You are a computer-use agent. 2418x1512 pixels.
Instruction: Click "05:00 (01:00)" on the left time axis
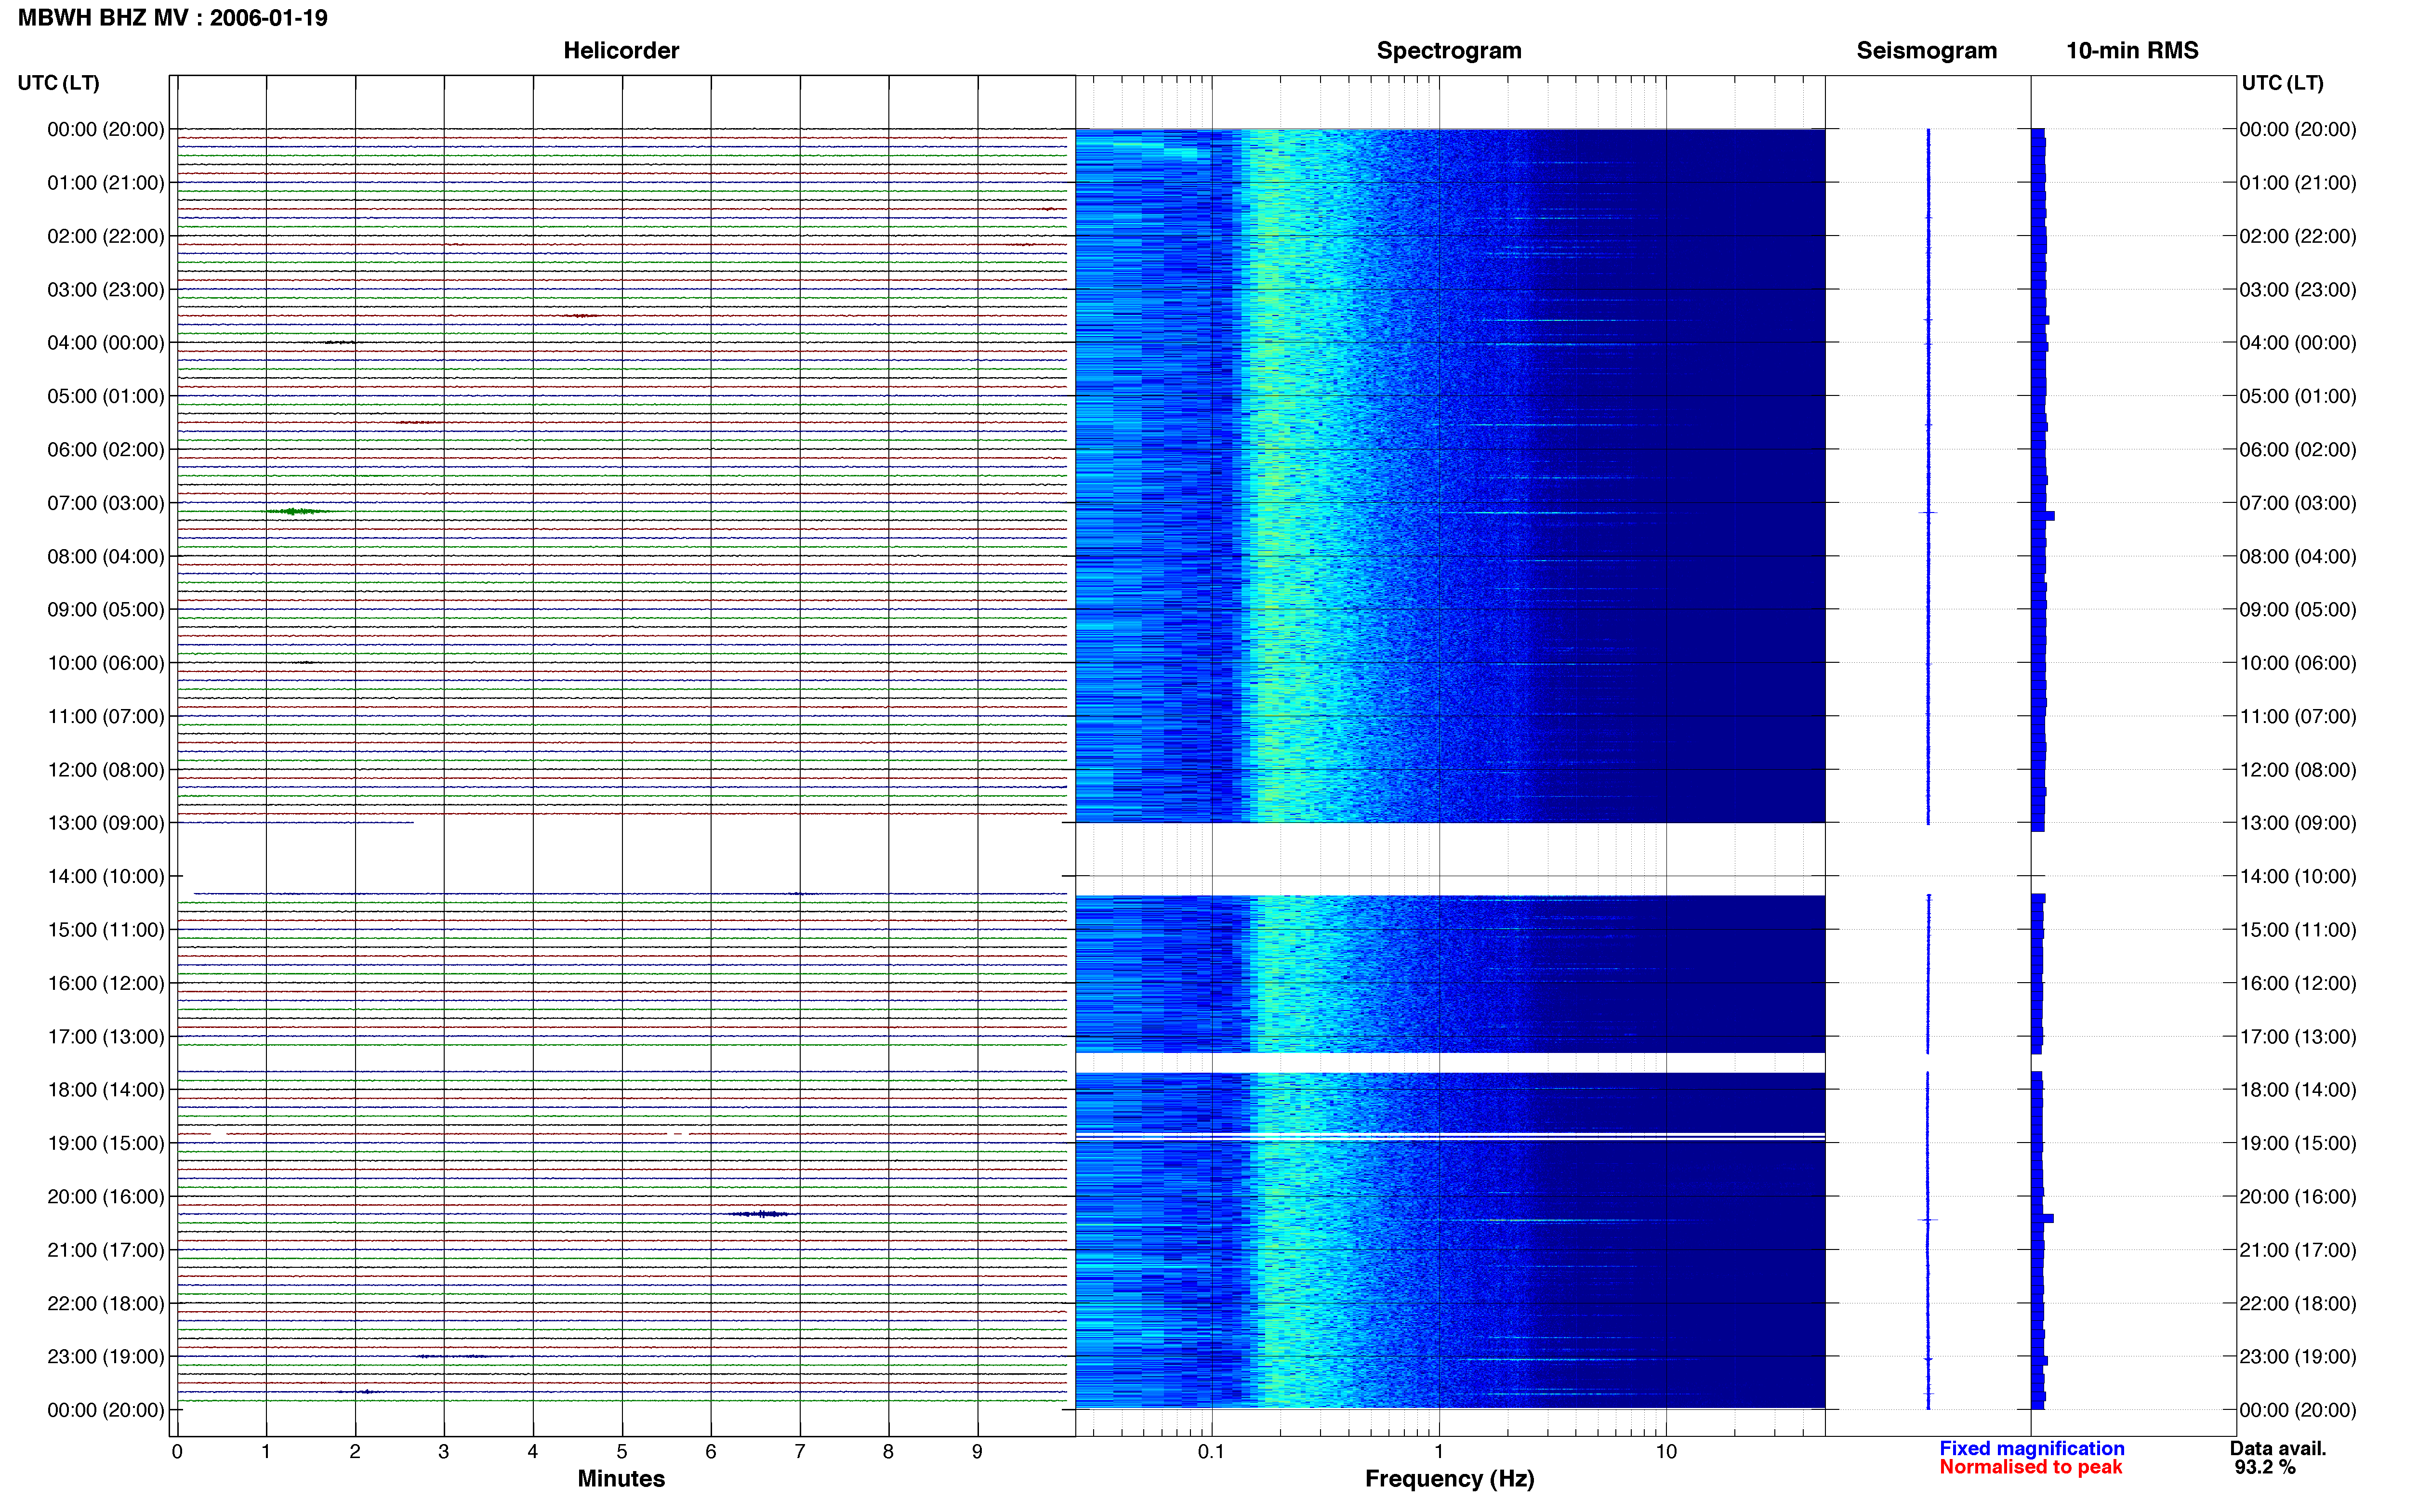tap(106, 396)
